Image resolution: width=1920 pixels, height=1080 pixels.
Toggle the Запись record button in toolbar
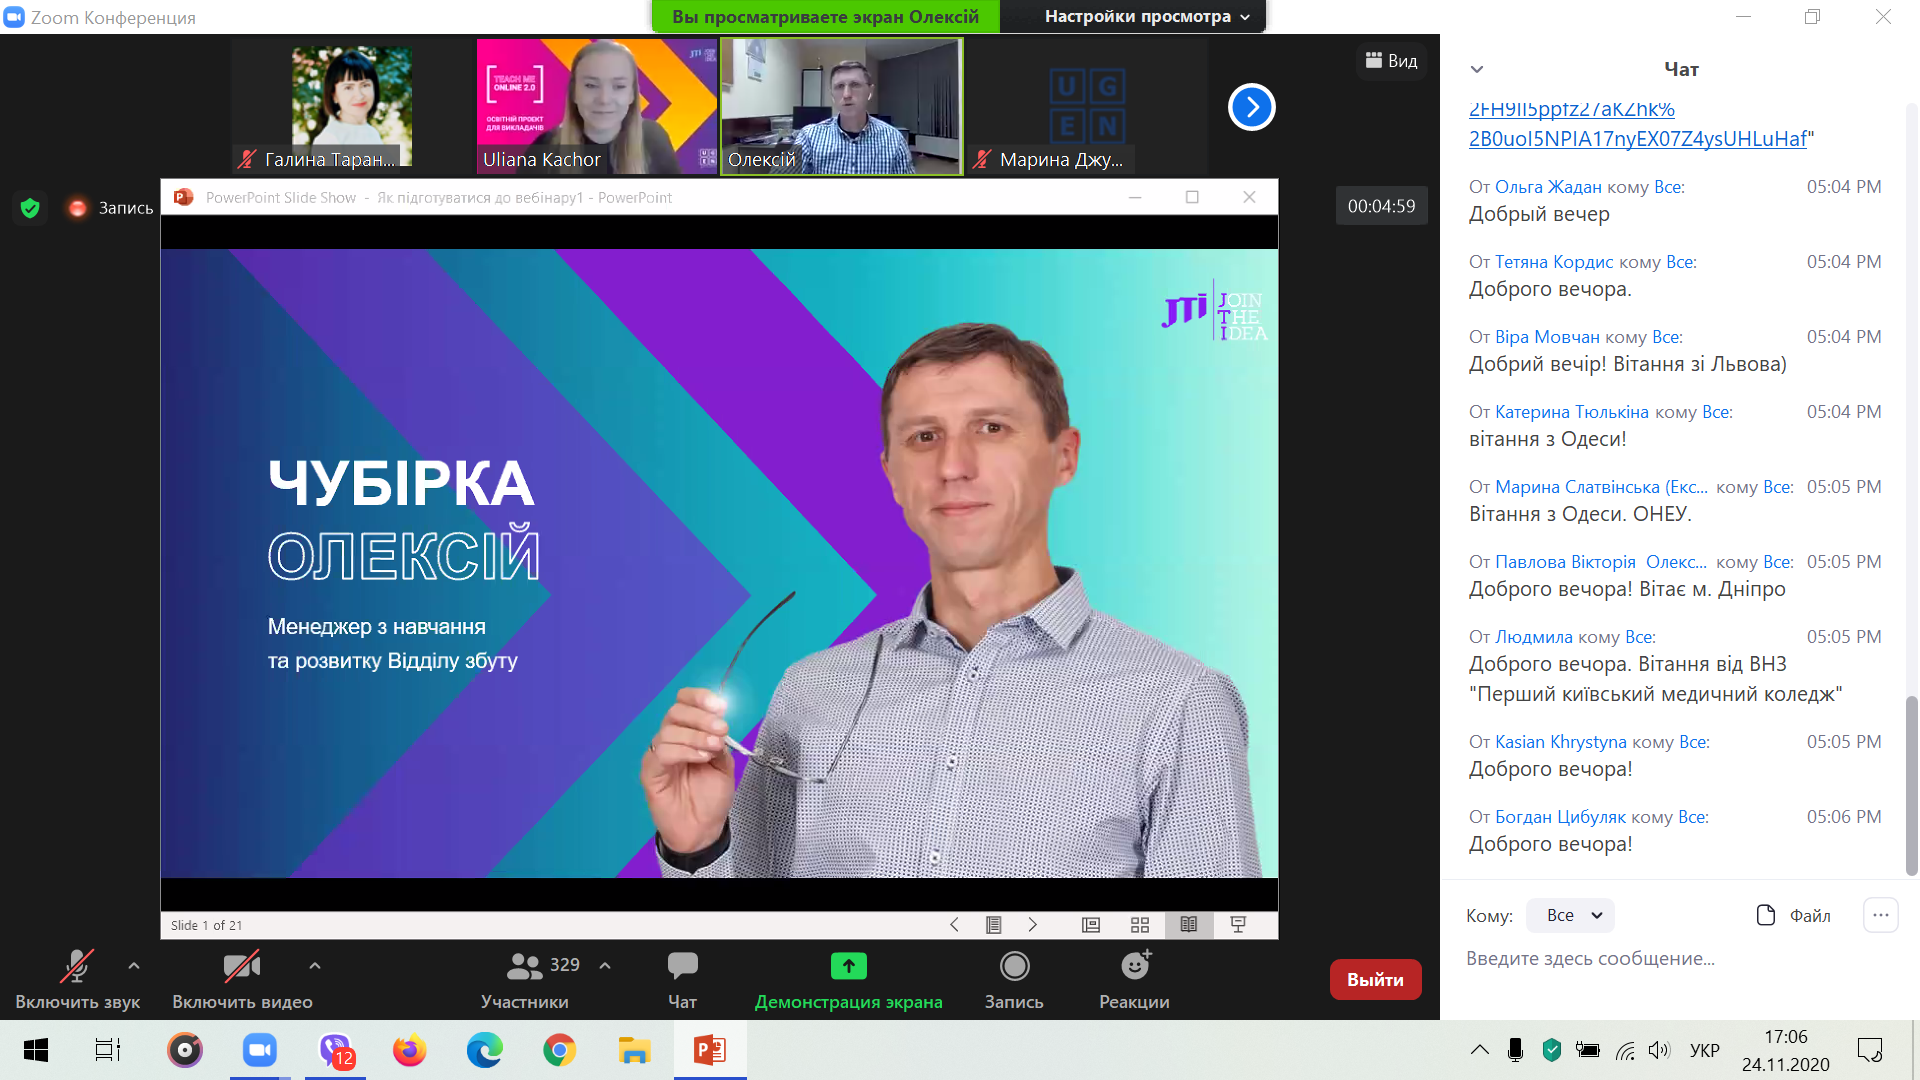(1014, 966)
